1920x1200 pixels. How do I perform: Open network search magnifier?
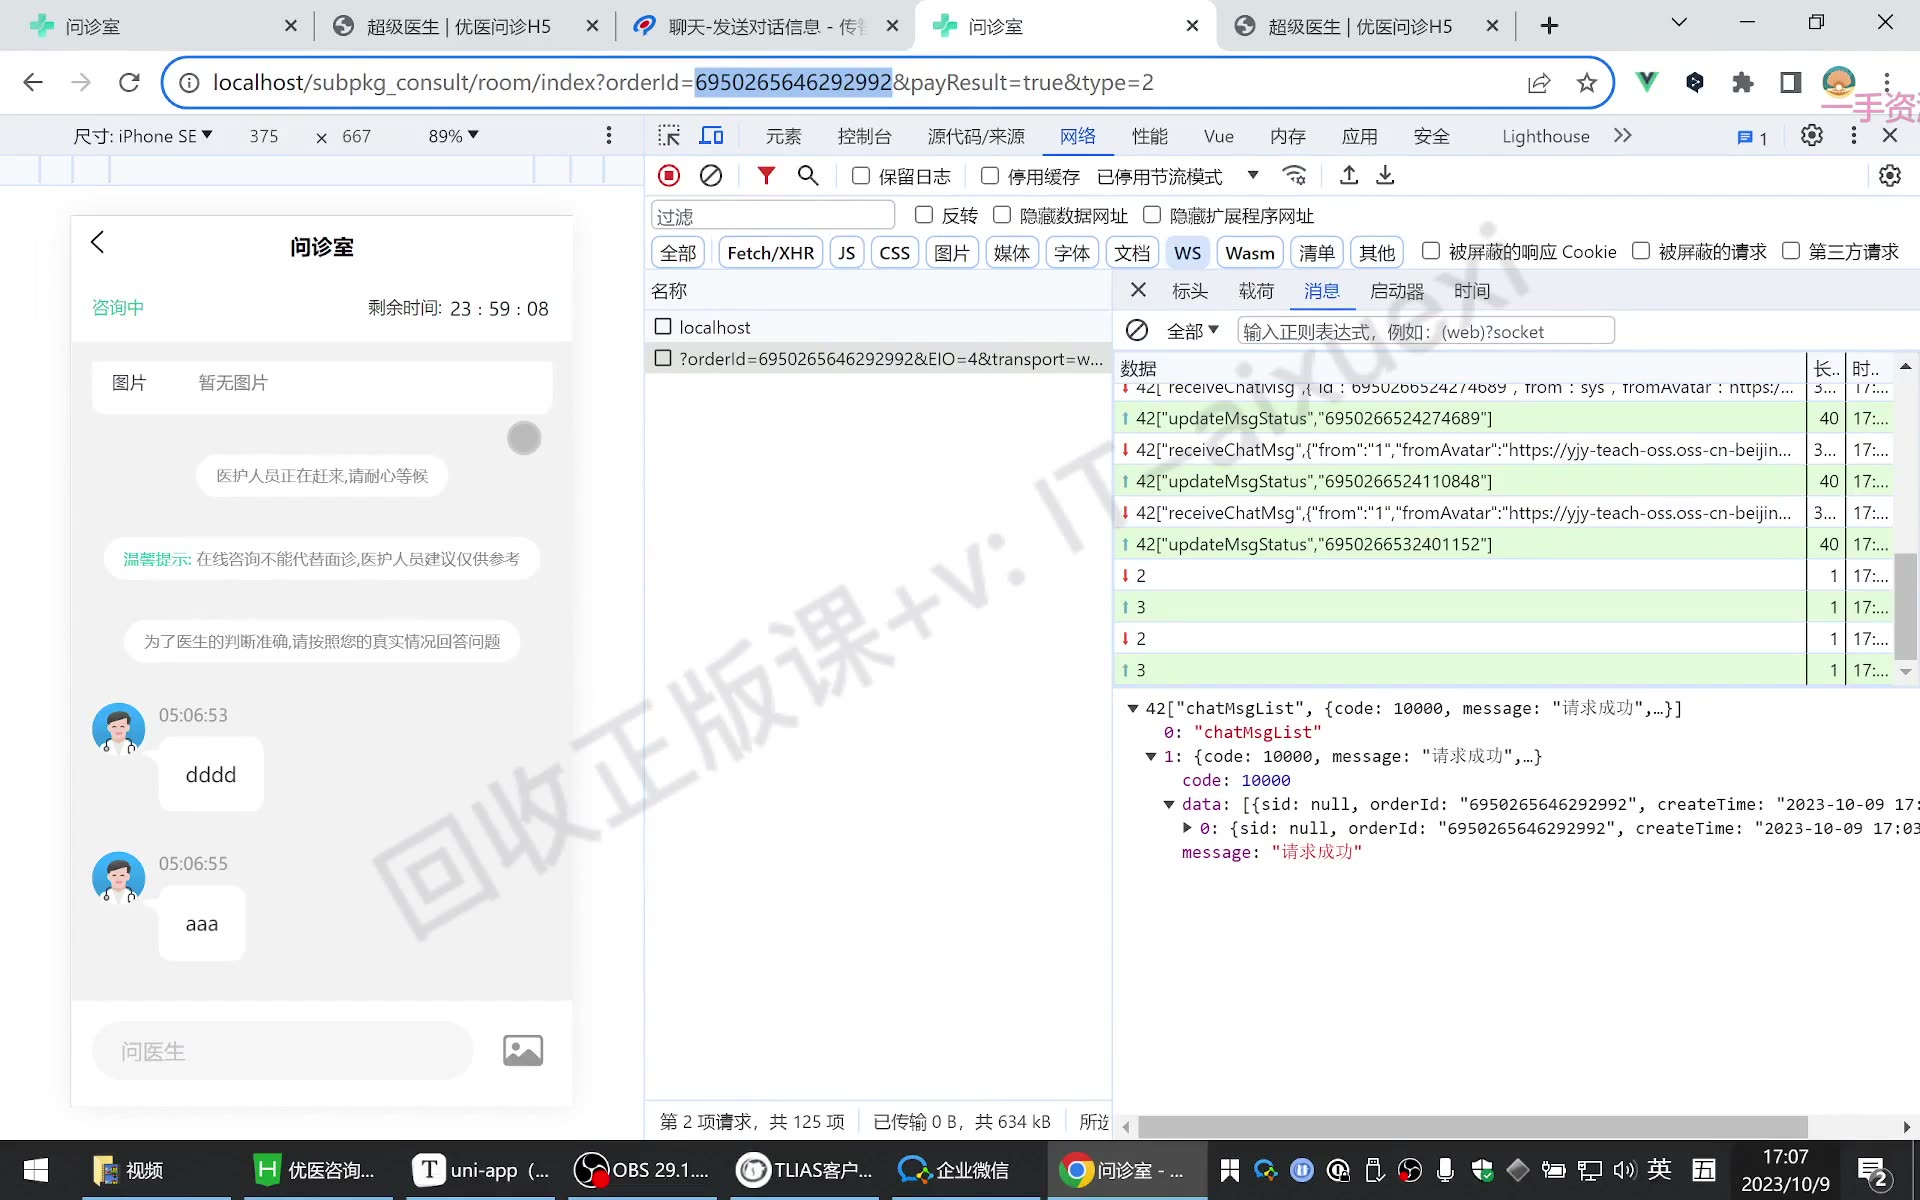808,176
